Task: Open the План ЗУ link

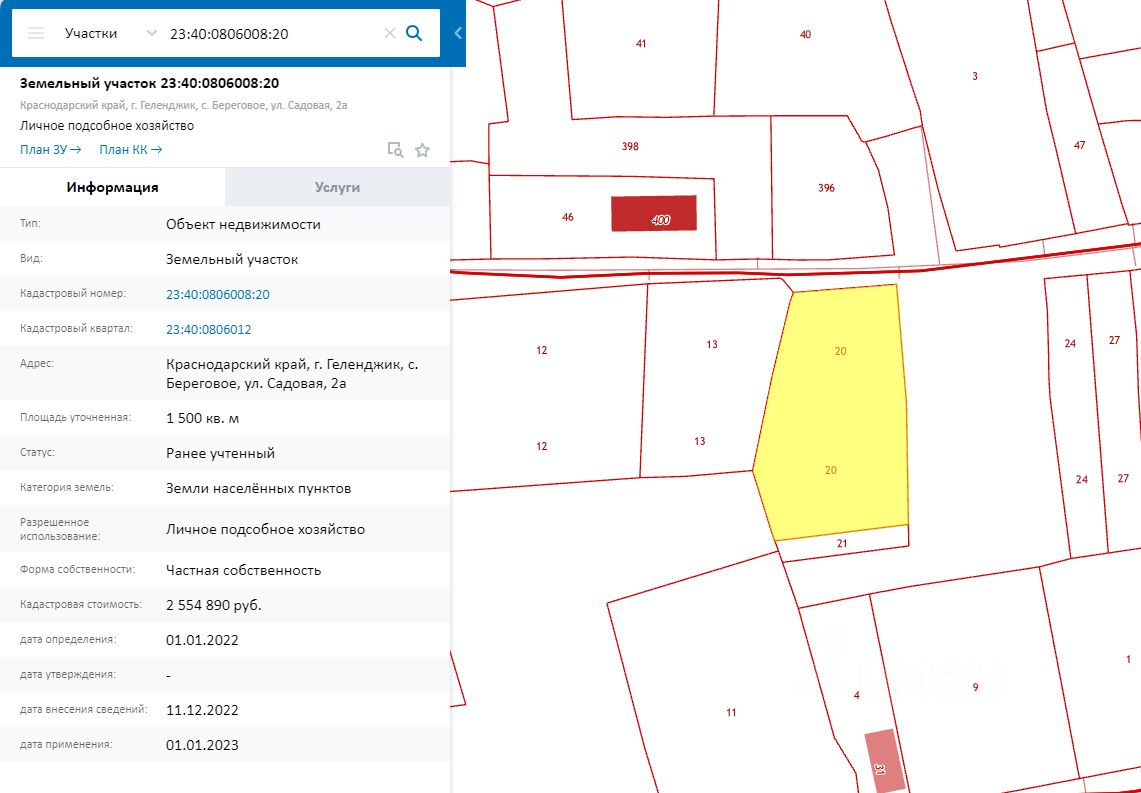Action: pyautogui.click(x=50, y=149)
